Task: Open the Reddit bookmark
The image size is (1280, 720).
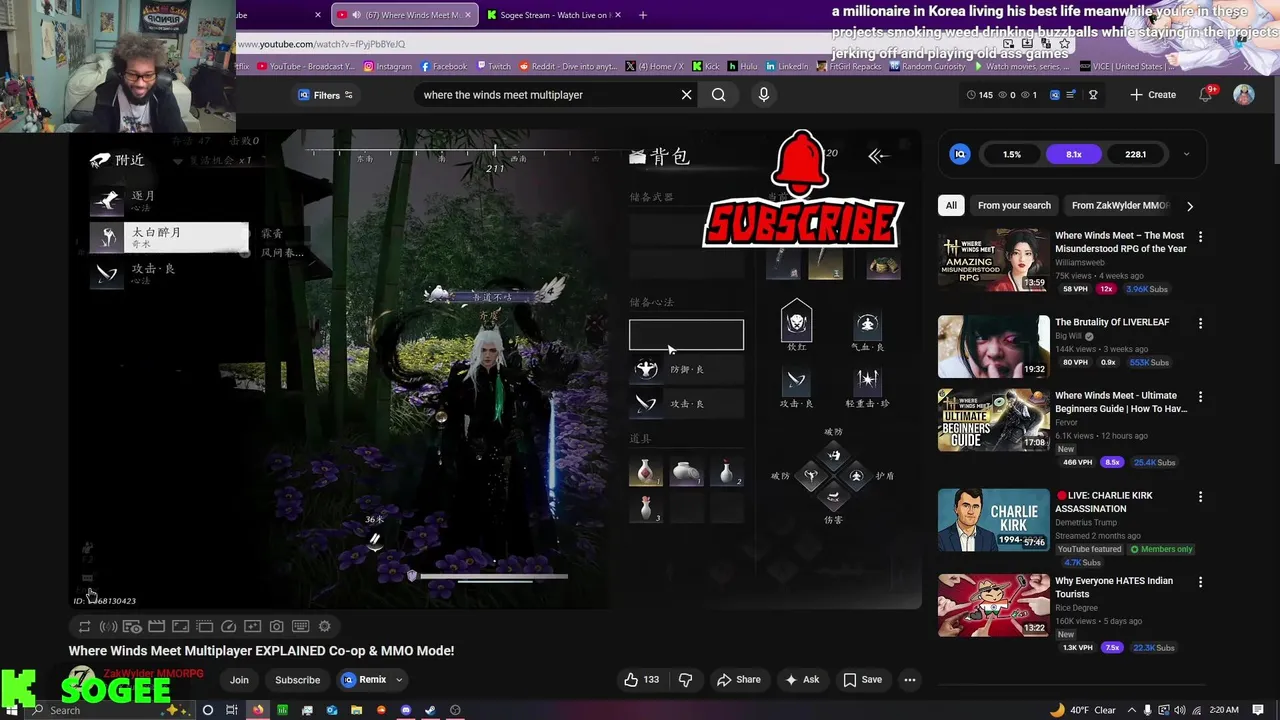Action: pos(568,66)
